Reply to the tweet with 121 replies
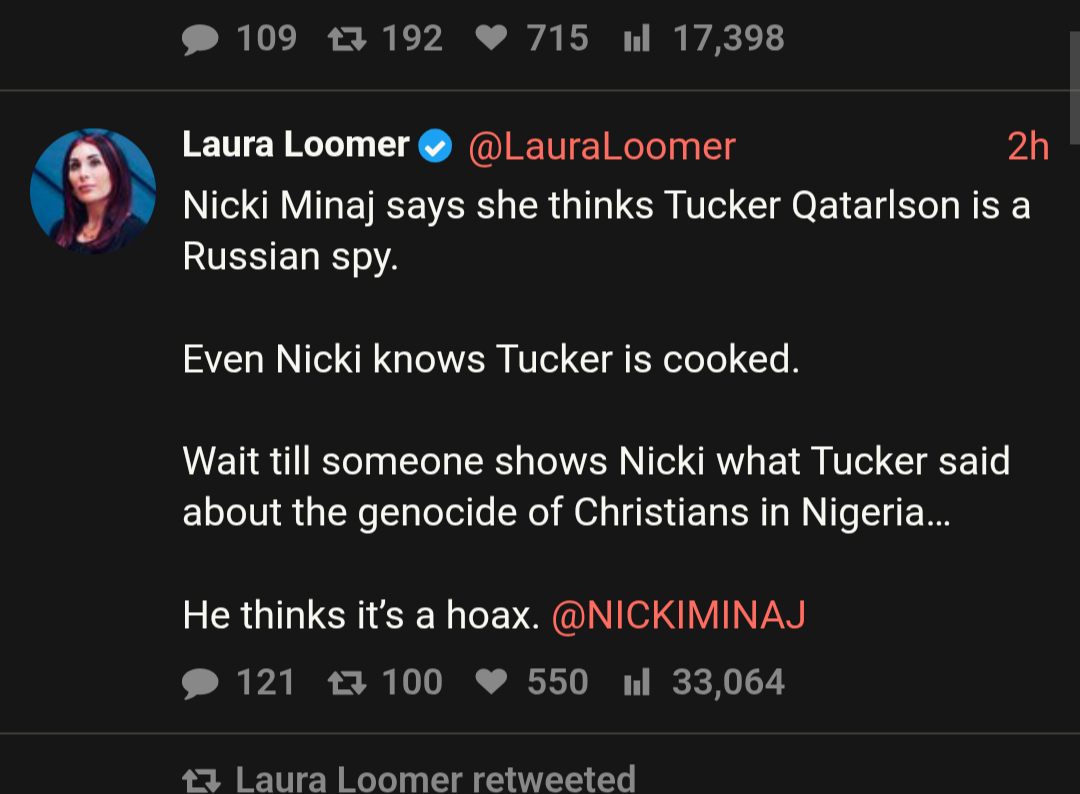The image size is (1080, 794). point(201,682)
